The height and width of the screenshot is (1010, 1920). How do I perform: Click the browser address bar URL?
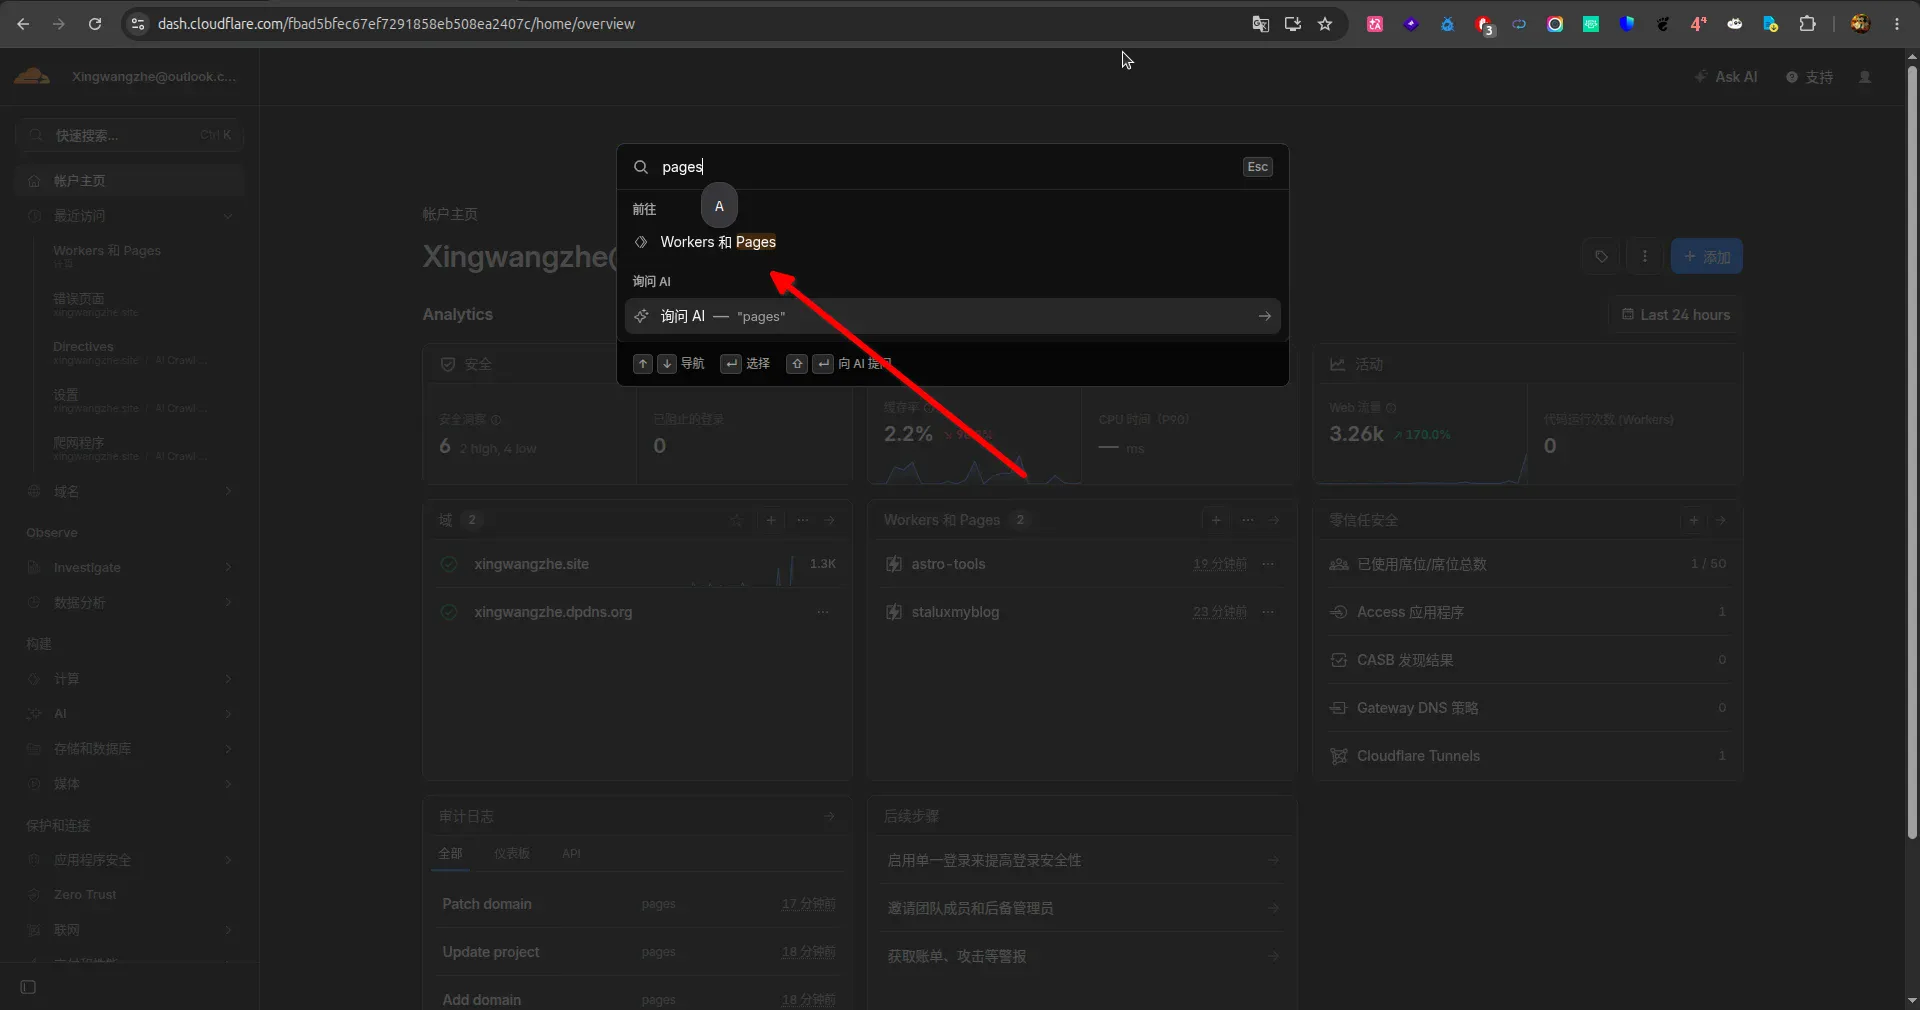pyautogui.click(x=396, y=24)
